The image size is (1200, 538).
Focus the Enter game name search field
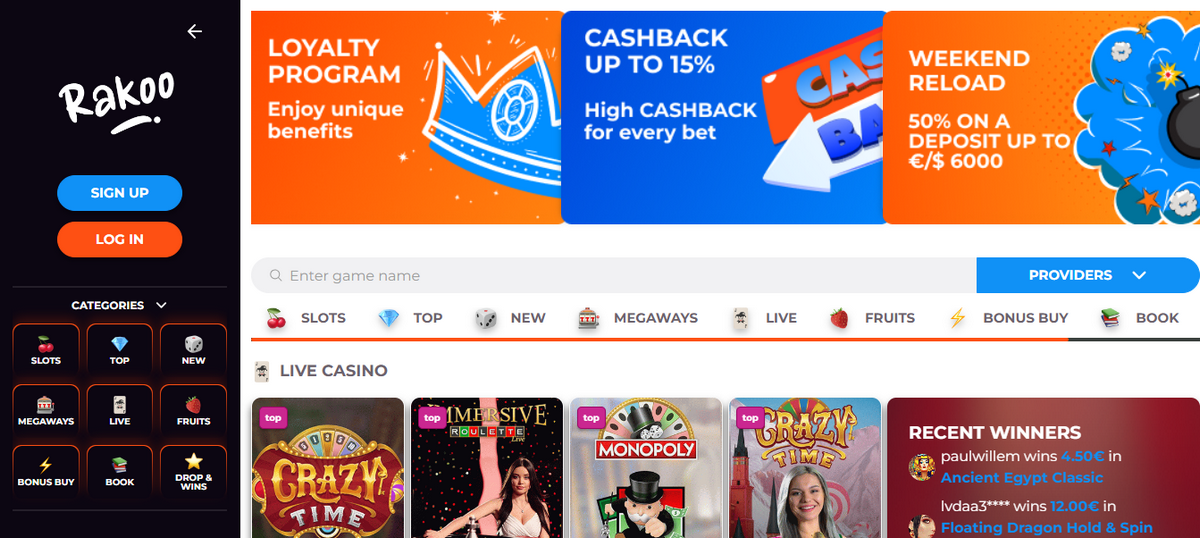(x=613, y=275)
